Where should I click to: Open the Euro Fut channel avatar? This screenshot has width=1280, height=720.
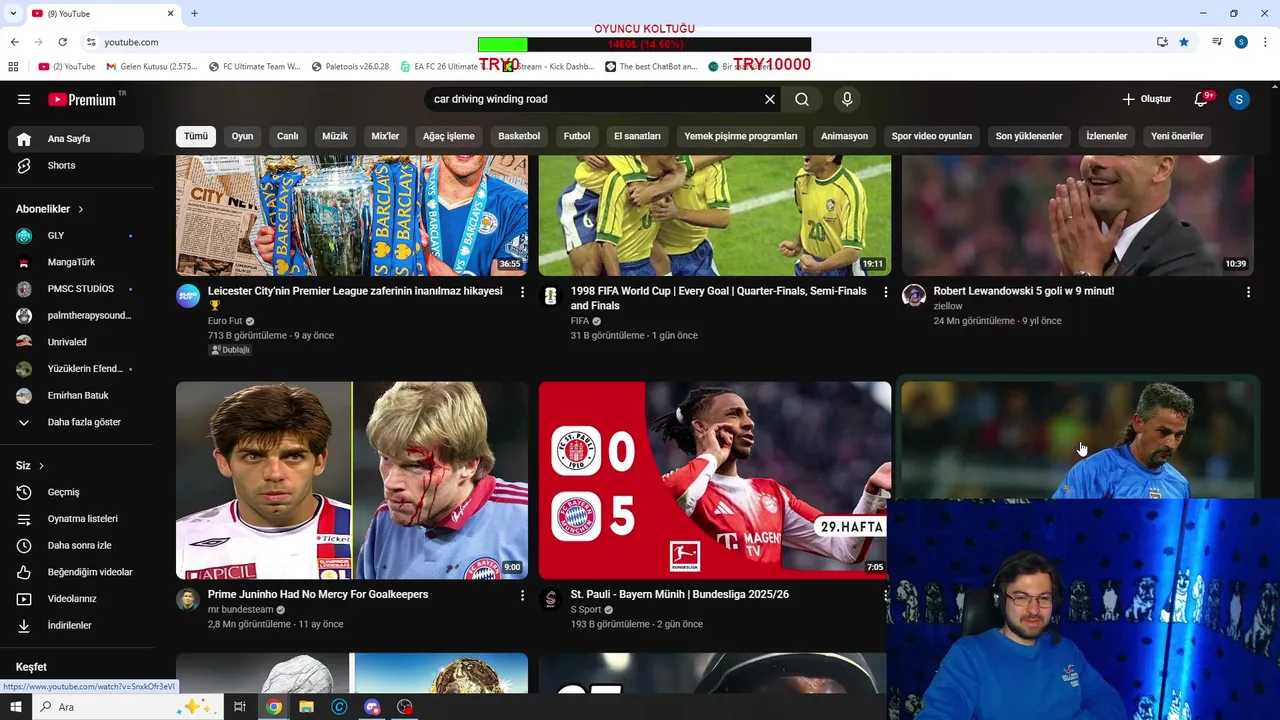pyautogui.click(x=188, y=296)
